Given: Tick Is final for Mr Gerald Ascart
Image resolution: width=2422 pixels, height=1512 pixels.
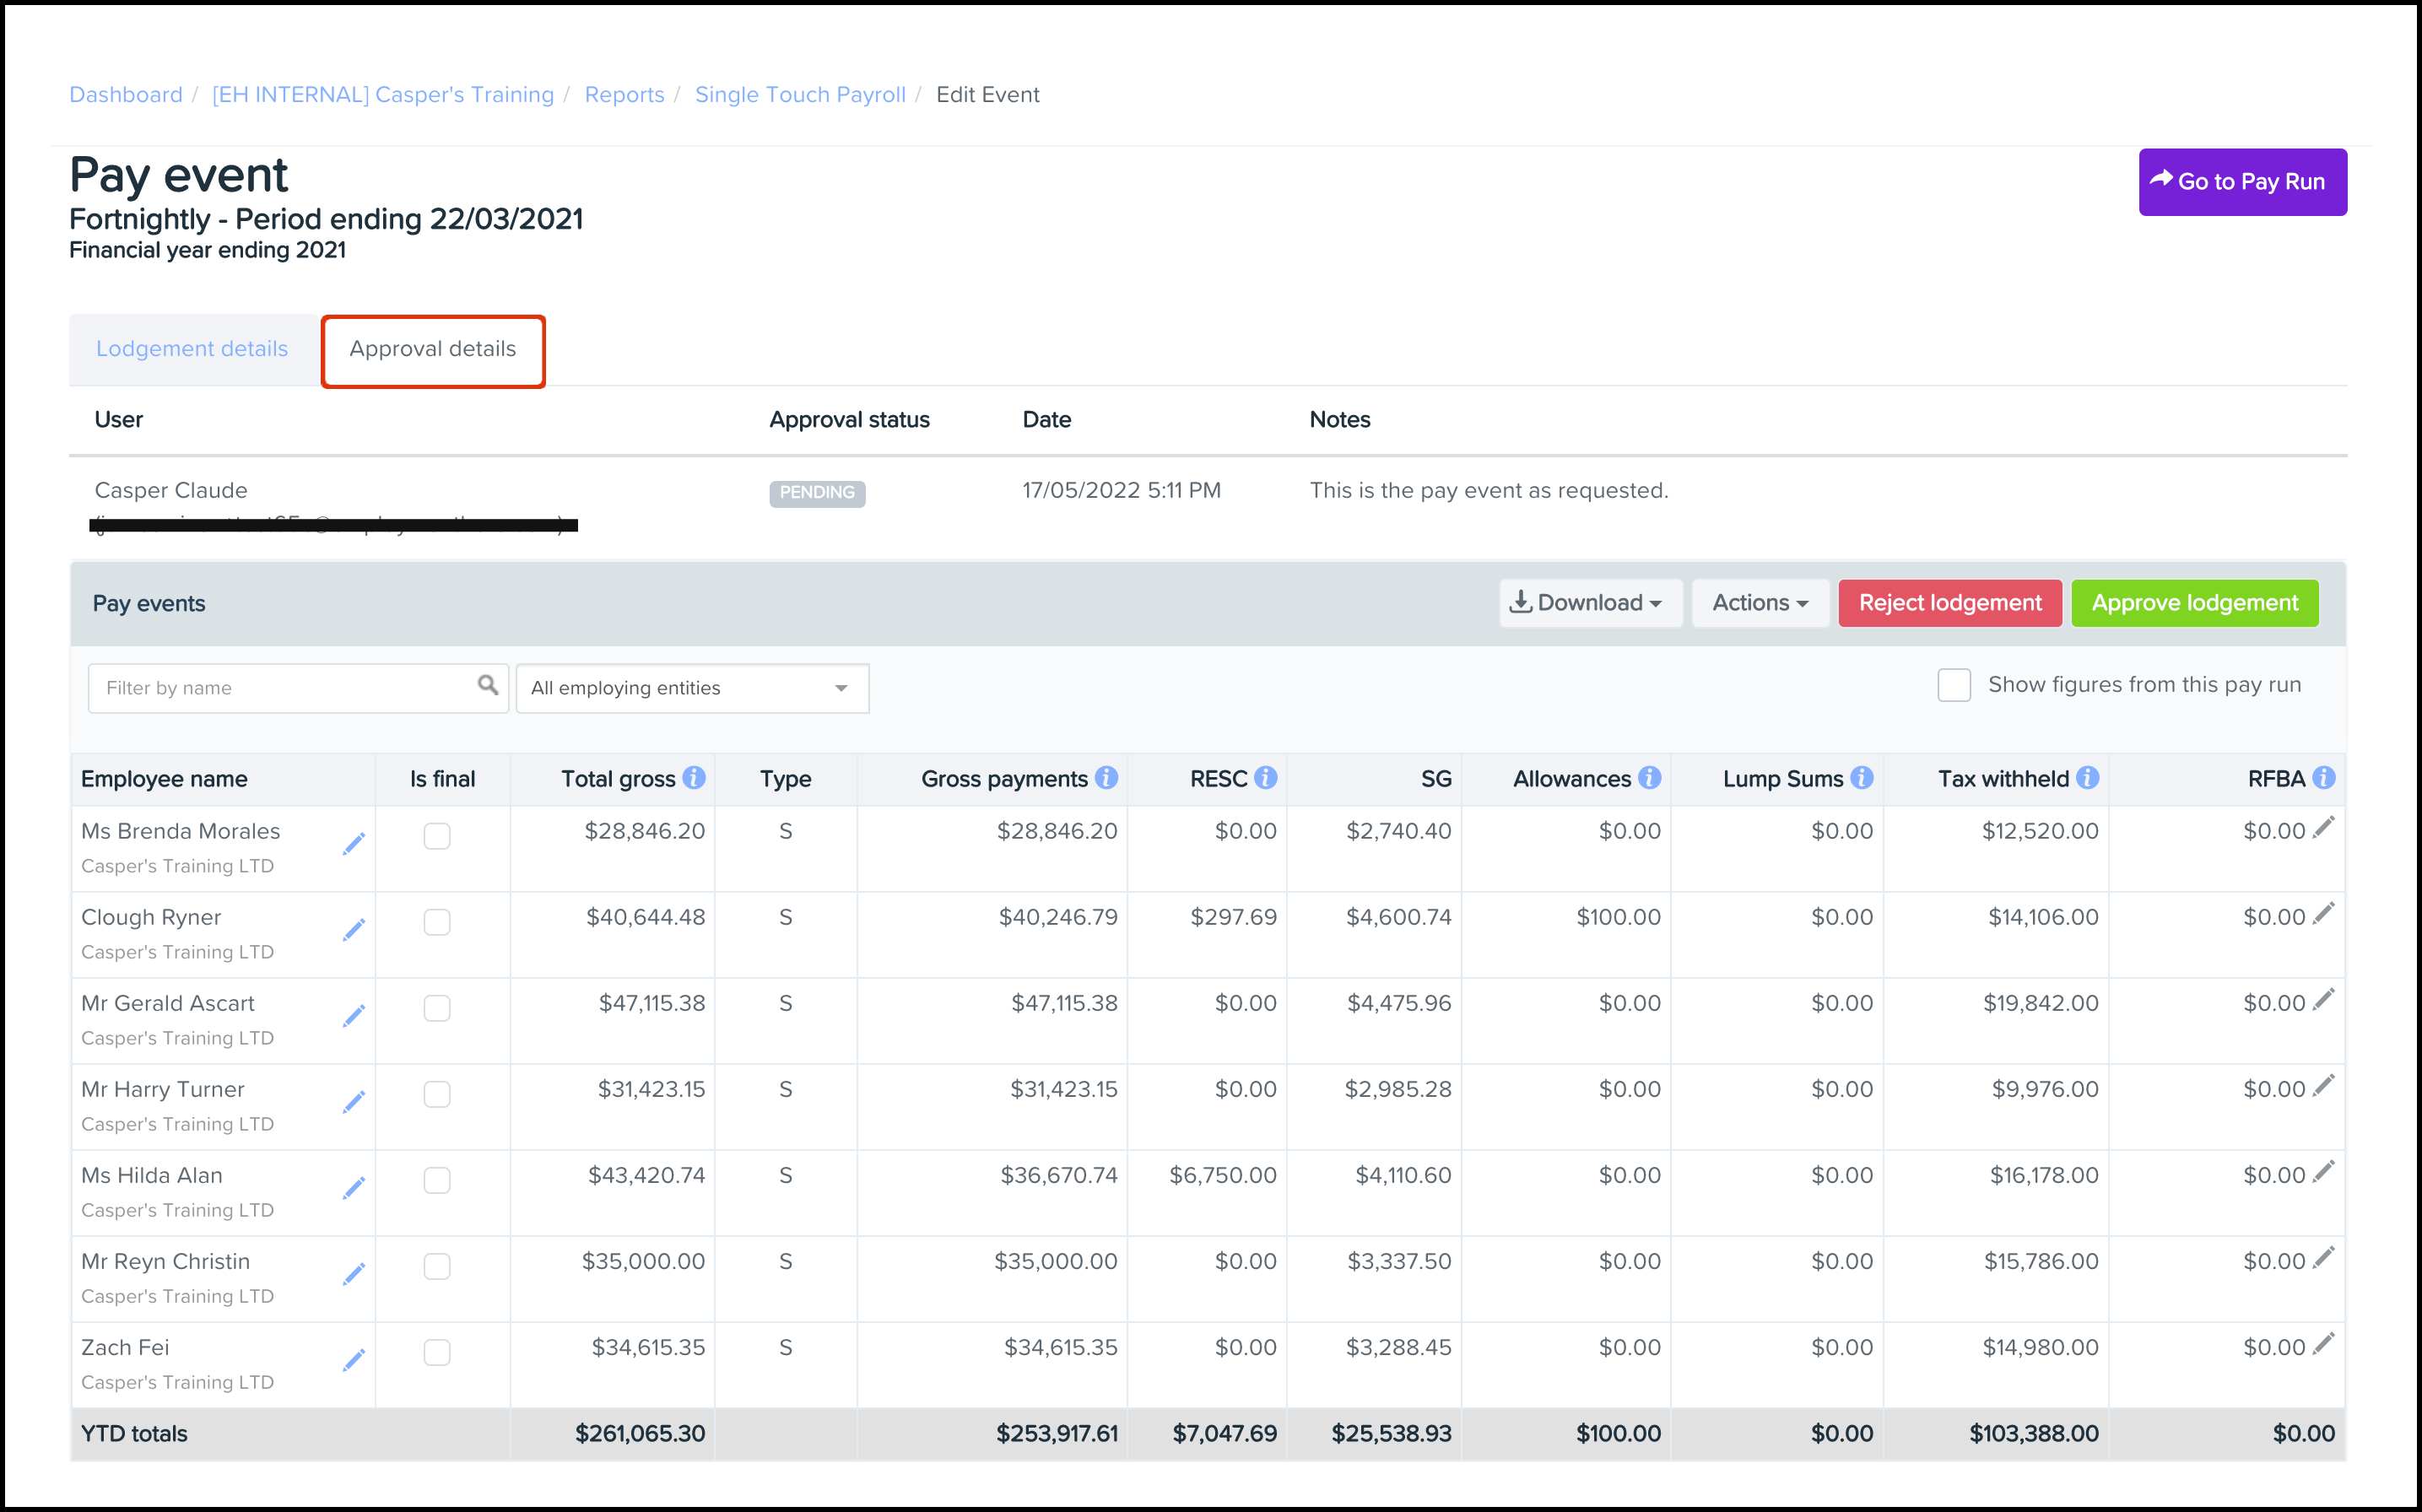Looking at the screenshot, I should [437, 1008].
